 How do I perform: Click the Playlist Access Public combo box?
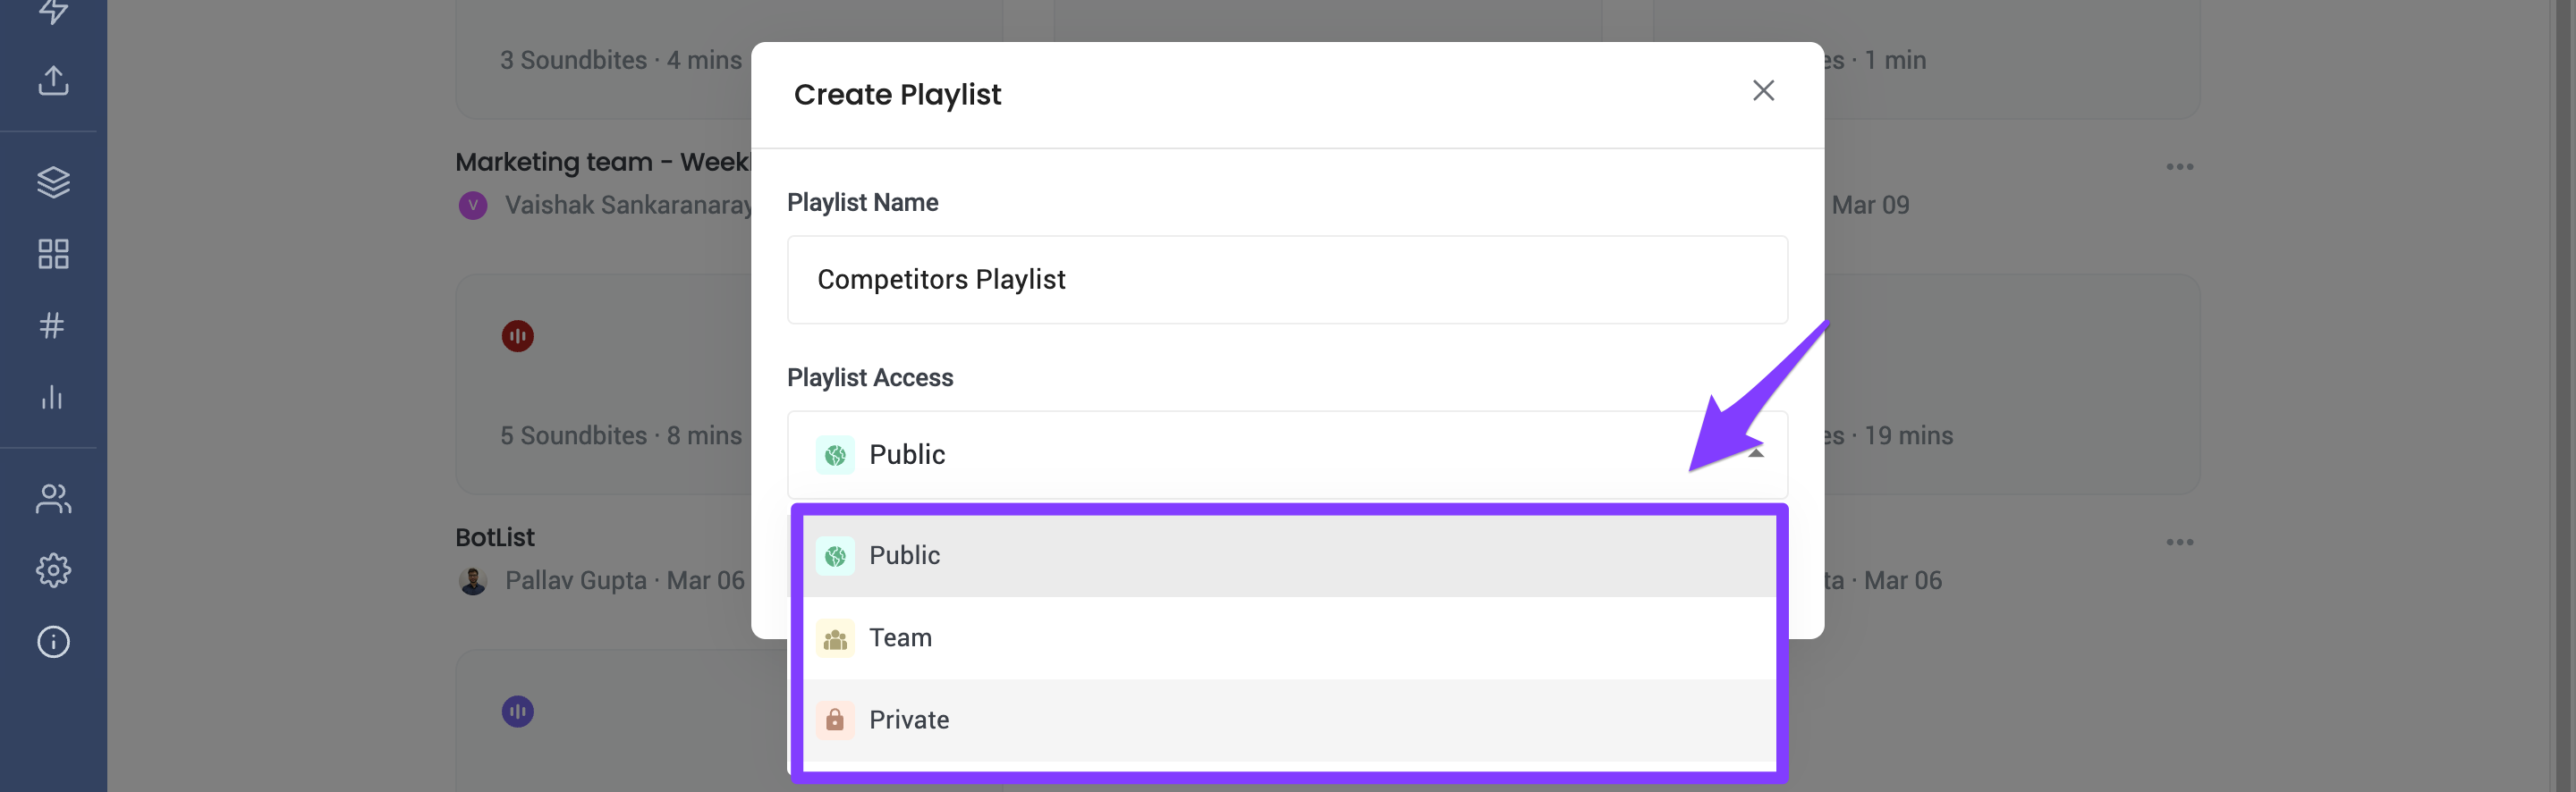1287,455
